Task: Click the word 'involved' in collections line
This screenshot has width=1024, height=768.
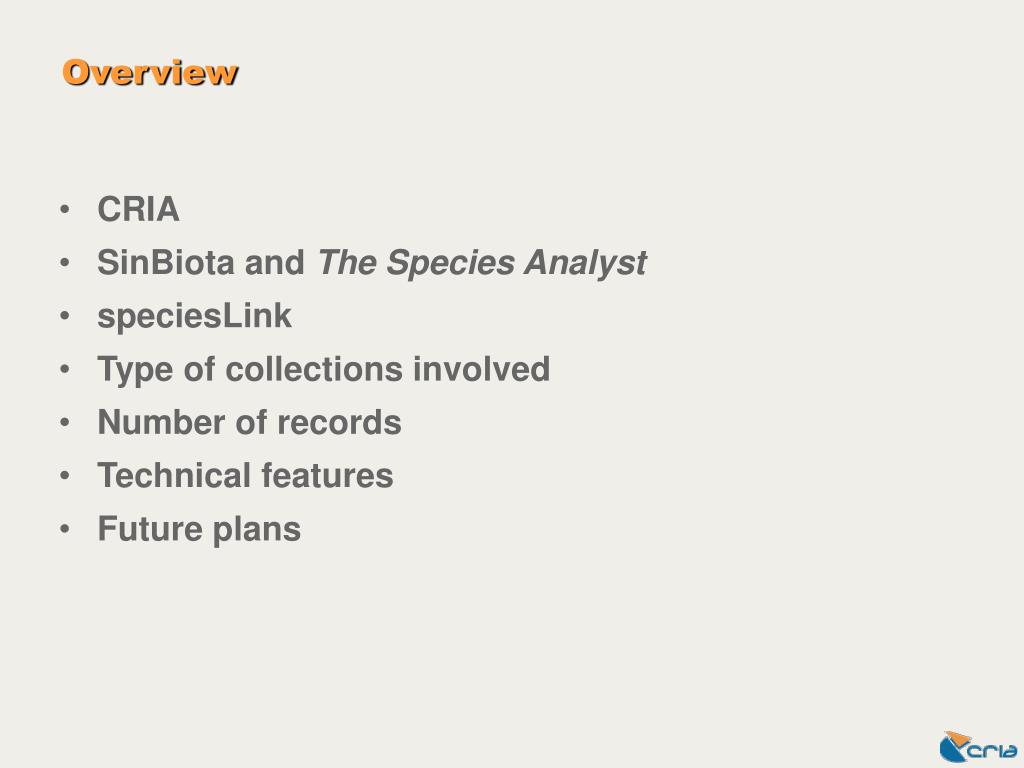Action: click(481, 369)
